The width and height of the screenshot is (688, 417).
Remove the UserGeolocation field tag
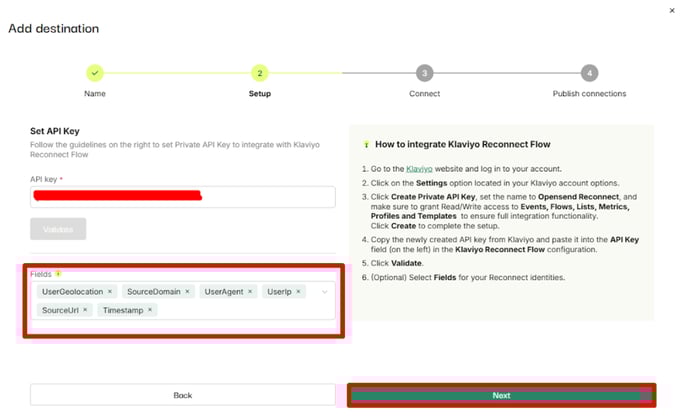point(110,291)
